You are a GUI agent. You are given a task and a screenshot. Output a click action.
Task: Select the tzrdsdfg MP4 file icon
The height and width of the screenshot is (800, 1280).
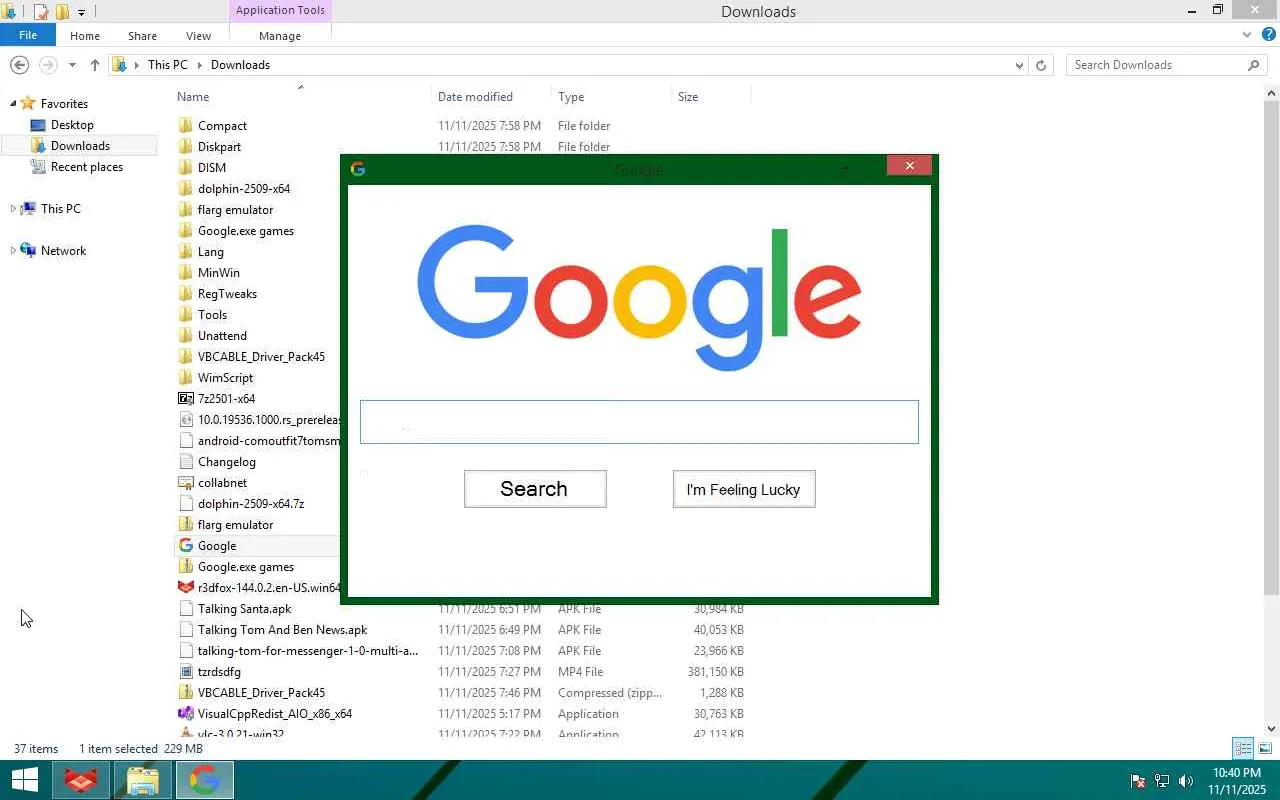coord(185,672)
